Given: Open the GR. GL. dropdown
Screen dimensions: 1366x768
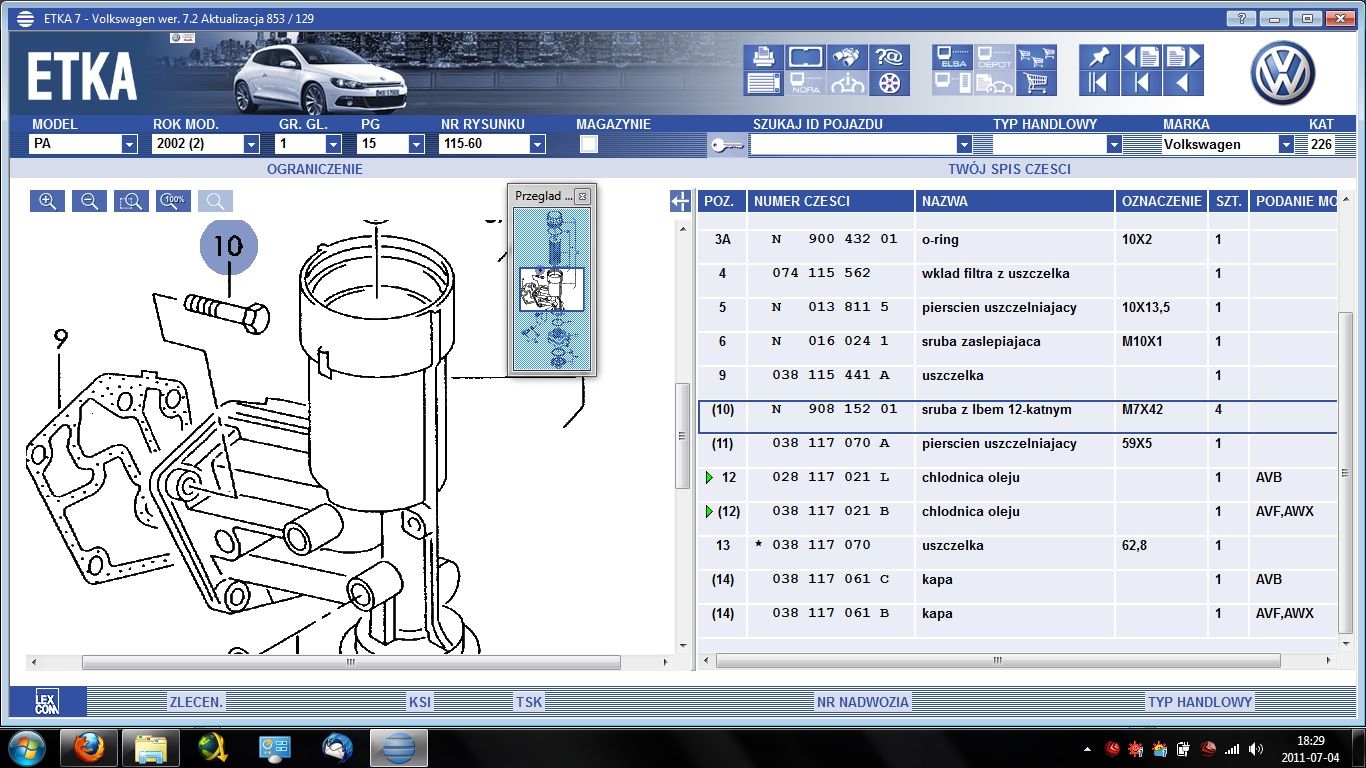Looking at the screenshot, I should (x=334, y=144).
